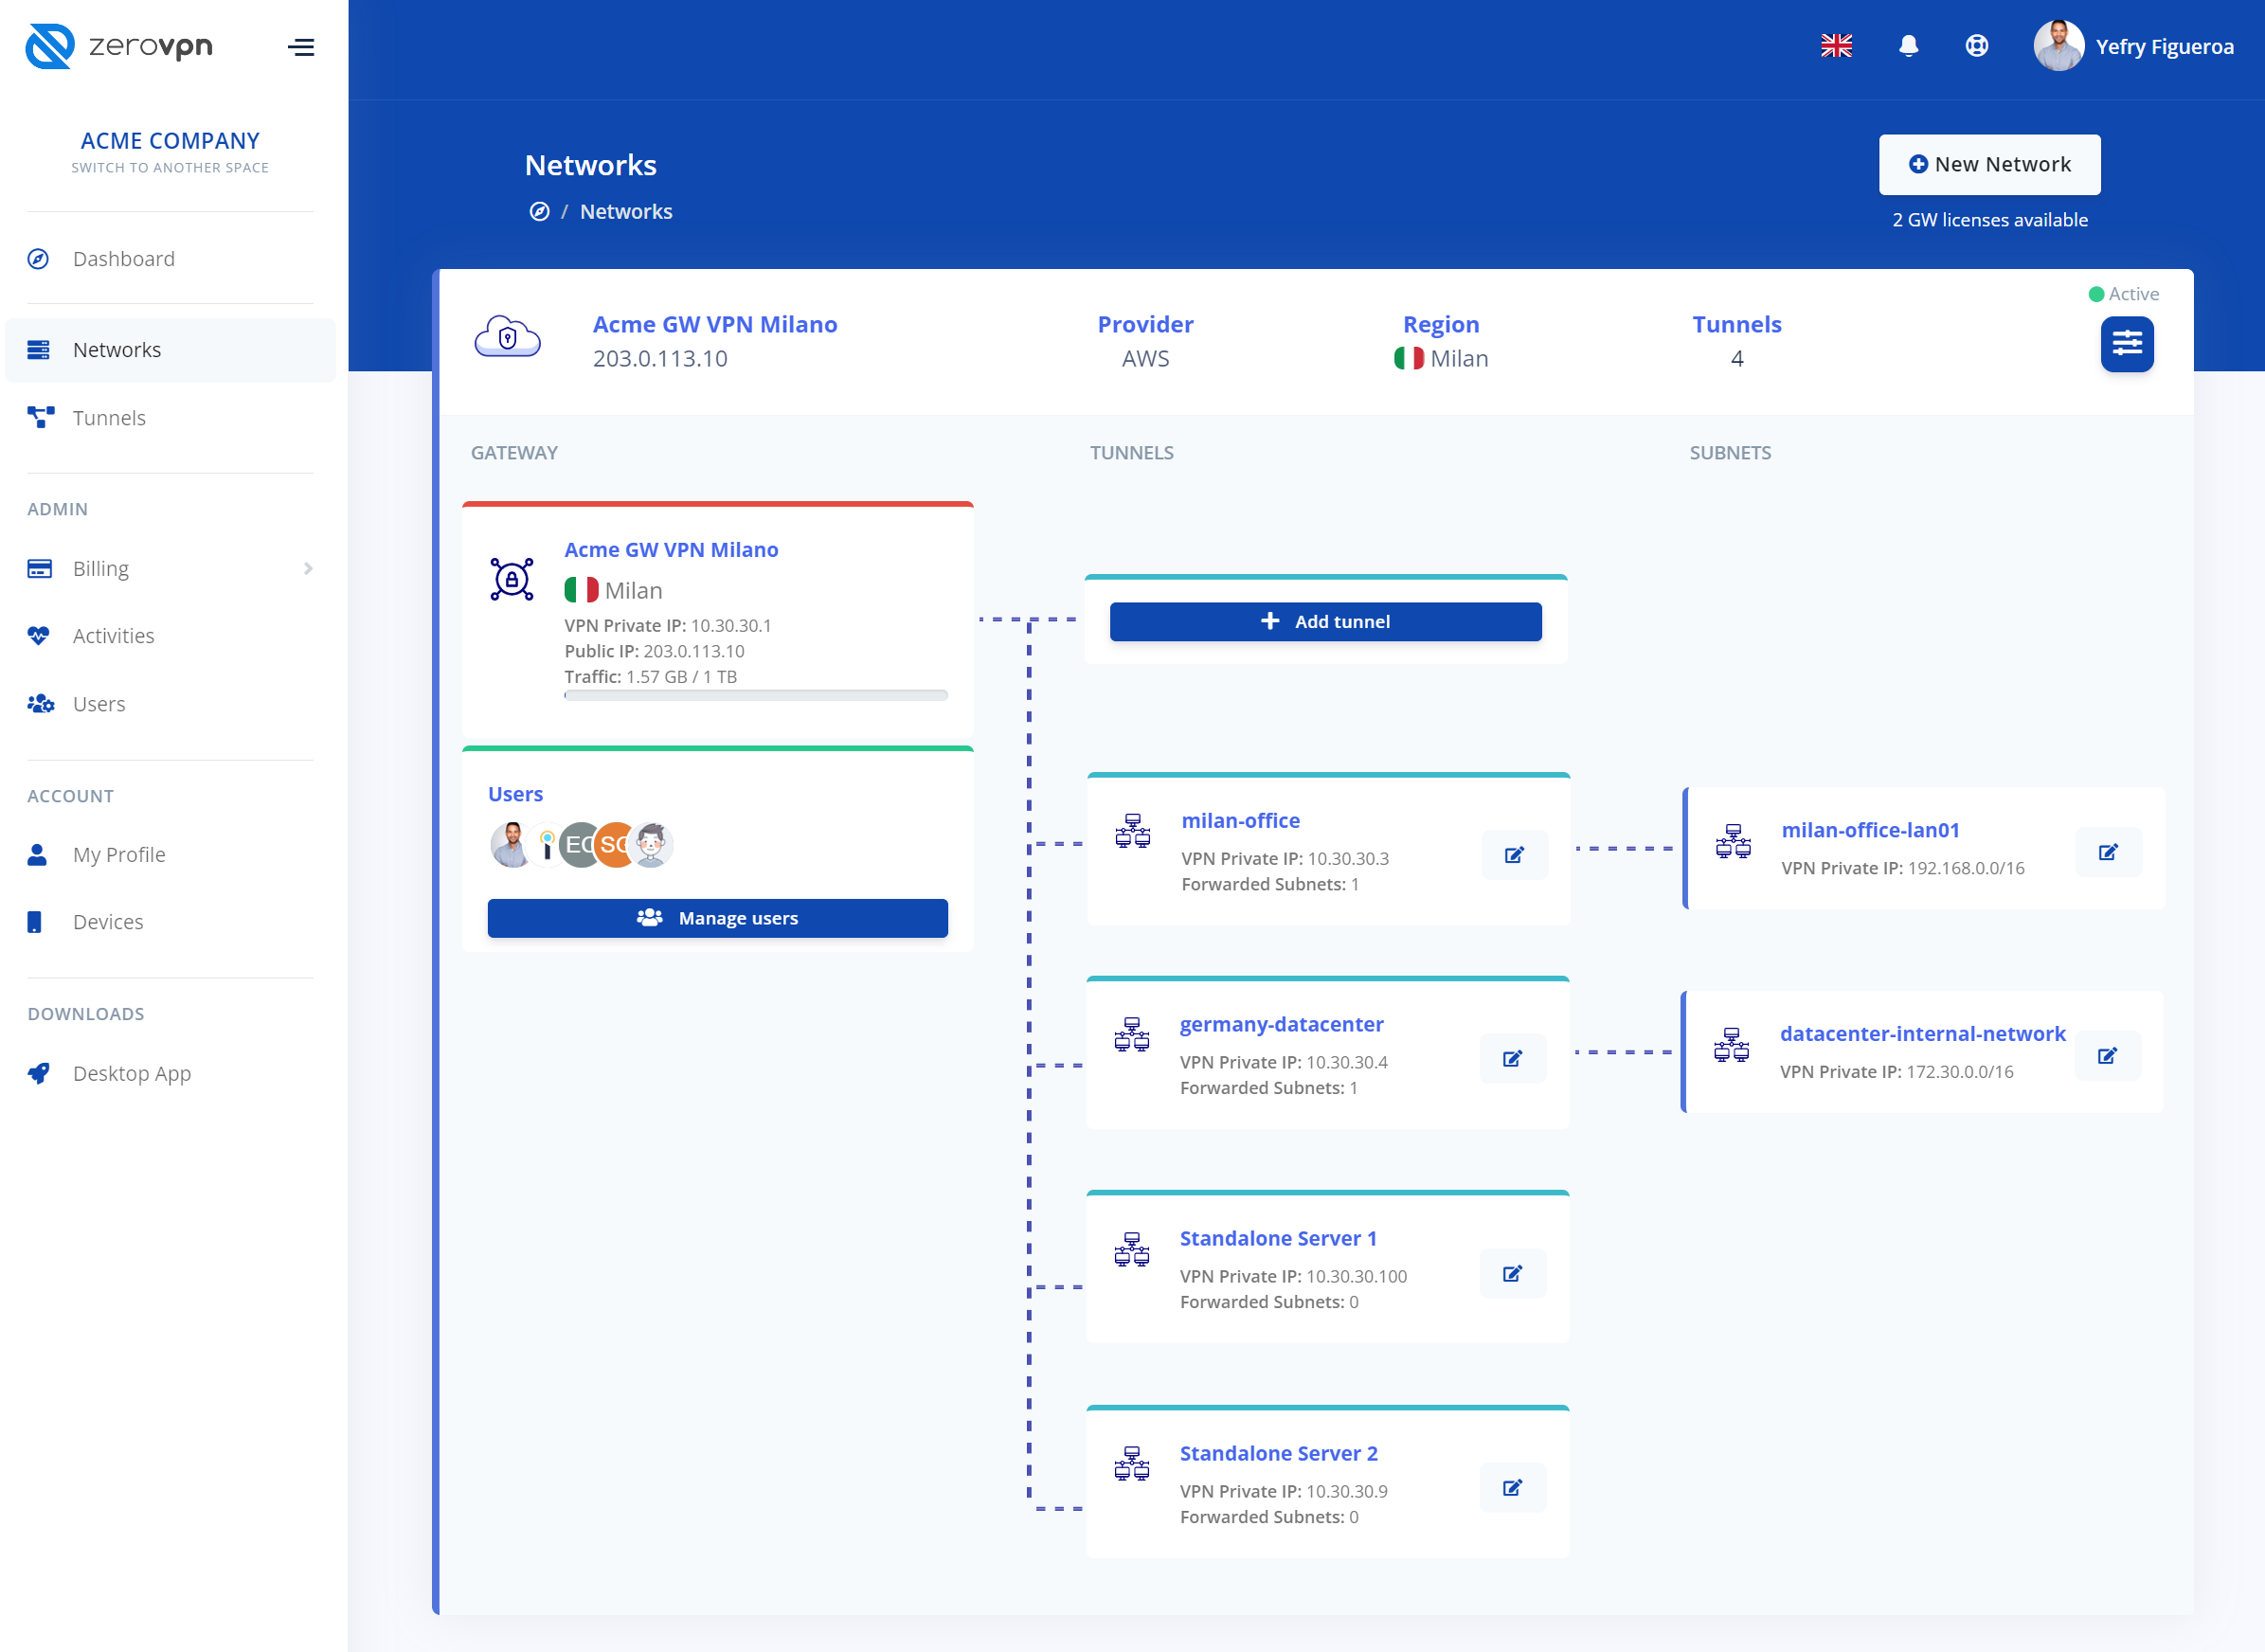Open the Yefry Figueroa account menu
2265x1652 pixels.
[2164, 47]
